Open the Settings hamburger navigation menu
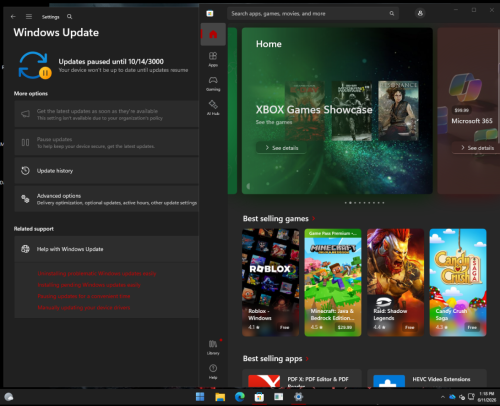Image resolution: width=500 pixels, height=406 pixels. point(29,16)
